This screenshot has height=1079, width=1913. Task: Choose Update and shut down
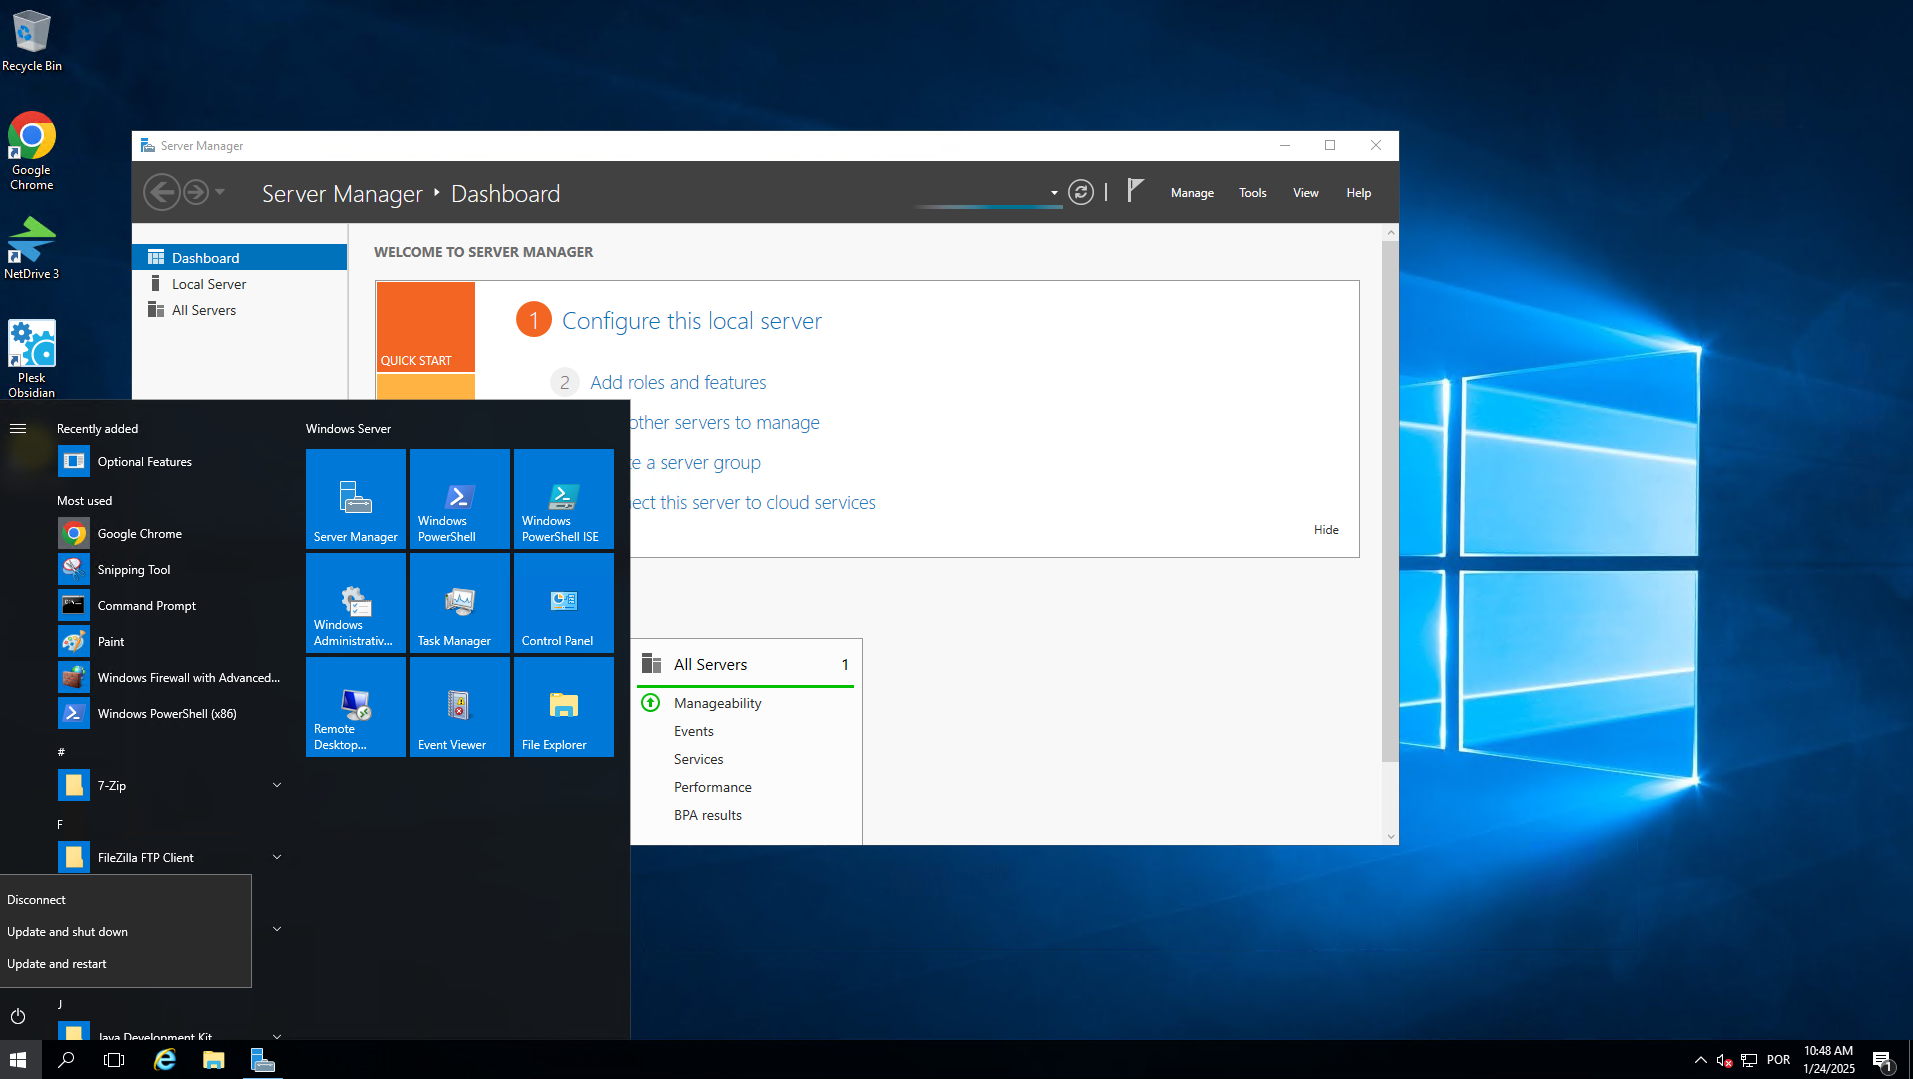pyautogui.click(x=126, y=932)
